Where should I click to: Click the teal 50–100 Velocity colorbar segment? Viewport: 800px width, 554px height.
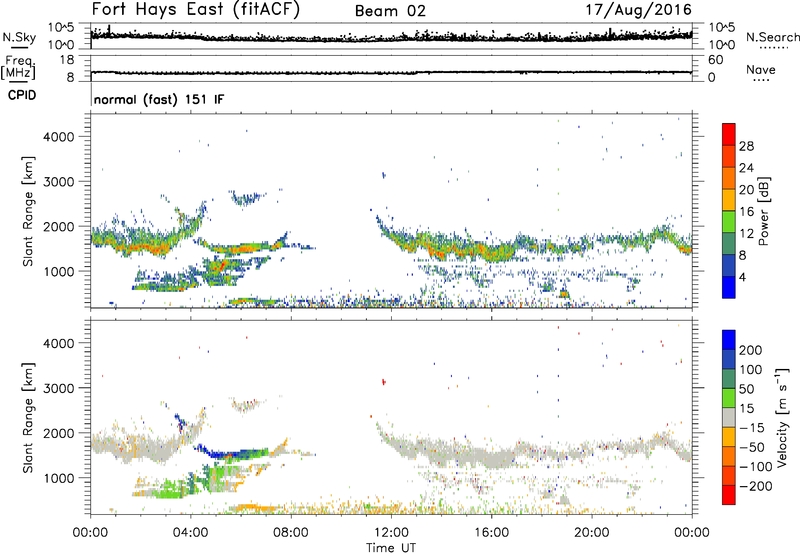pyautogui.click(x=729, y=379)
